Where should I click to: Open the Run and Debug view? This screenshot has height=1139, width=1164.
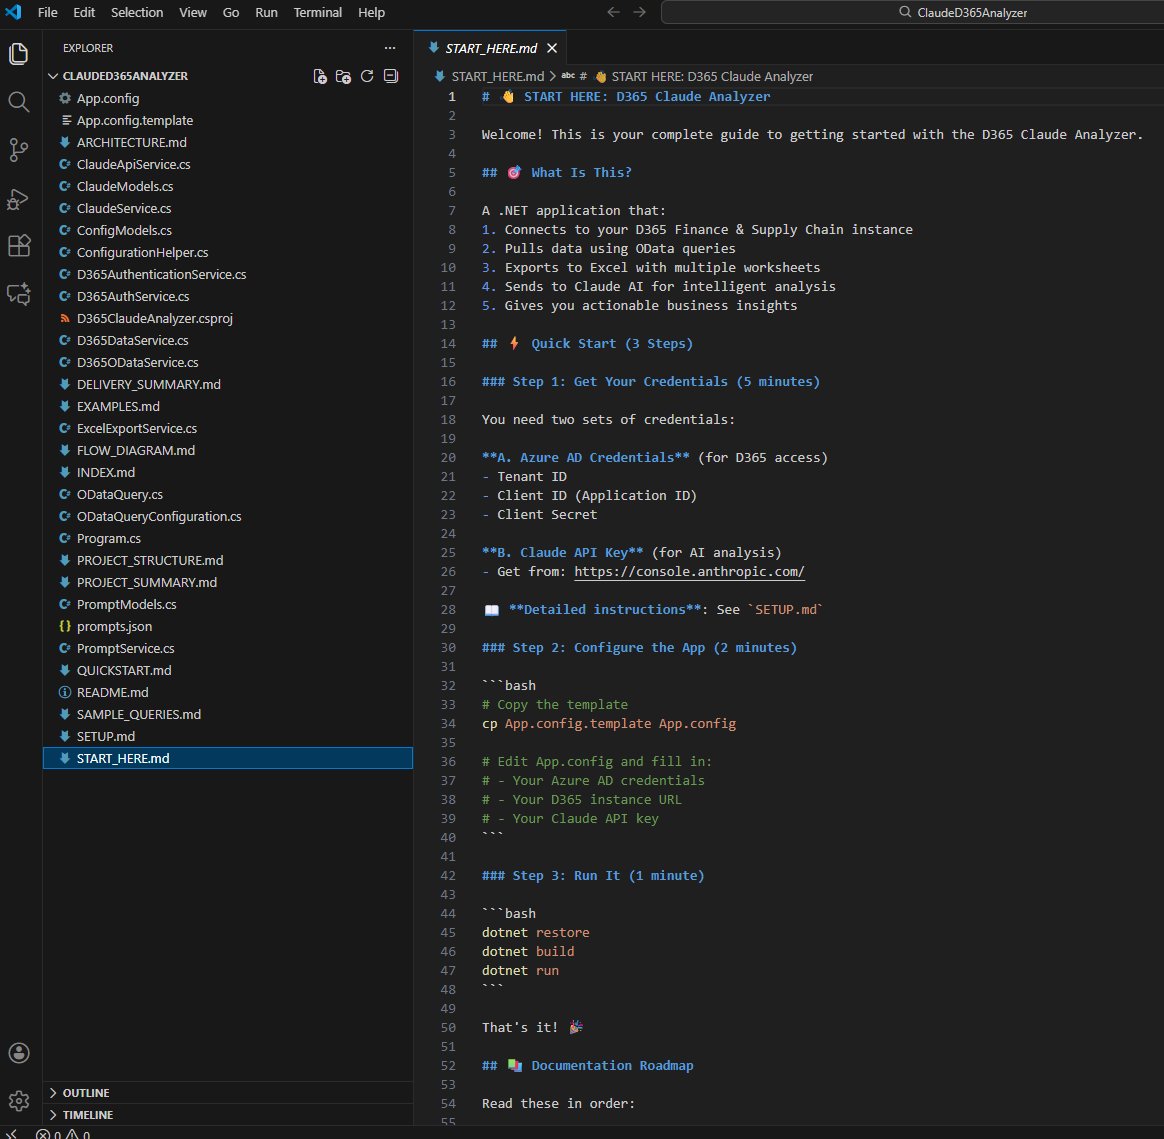(19, 198)
